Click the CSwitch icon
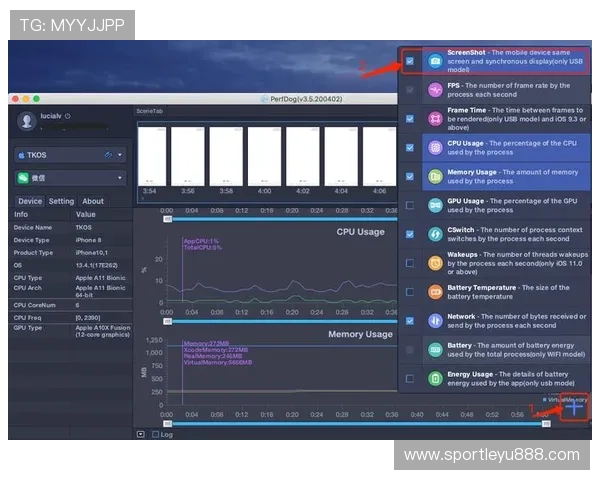This screenshot has height=480, width=600. 435,234
